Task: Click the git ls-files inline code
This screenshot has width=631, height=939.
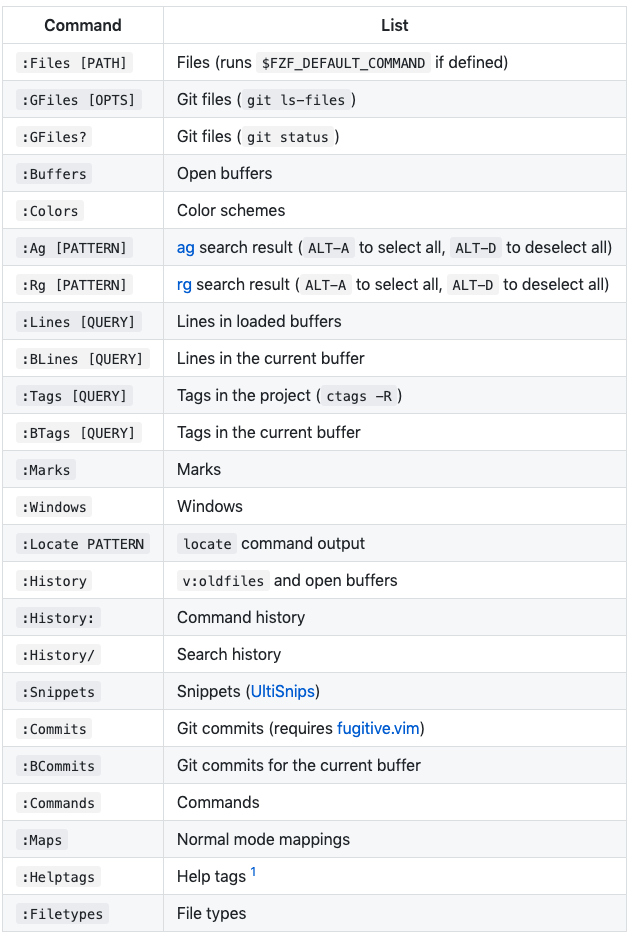Action: (297, 100)
